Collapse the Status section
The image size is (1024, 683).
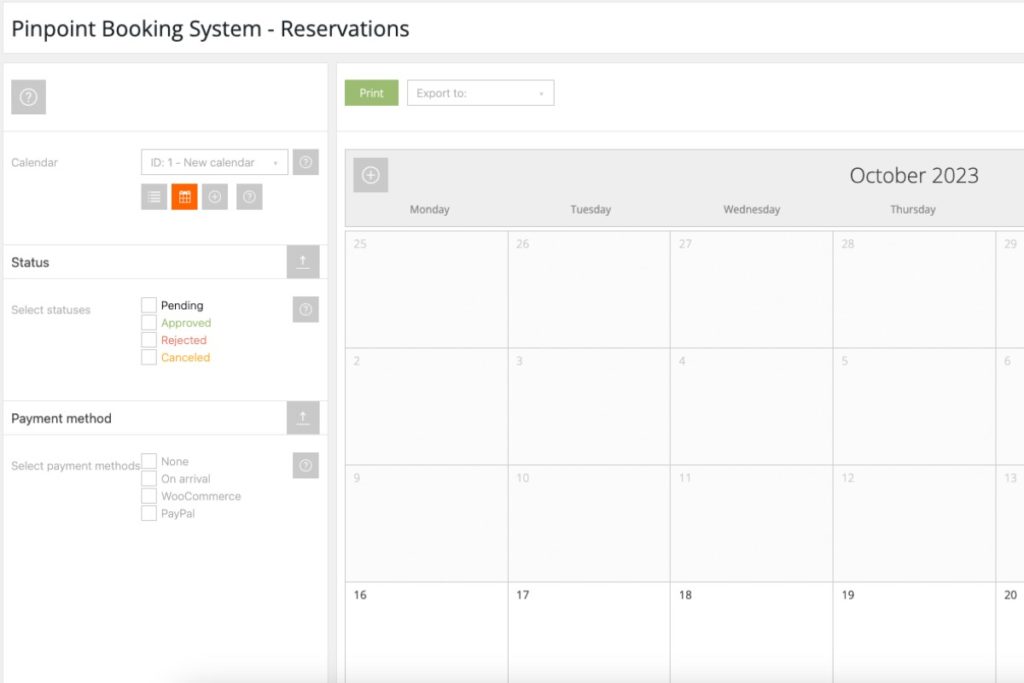click(x=303, y=262)
